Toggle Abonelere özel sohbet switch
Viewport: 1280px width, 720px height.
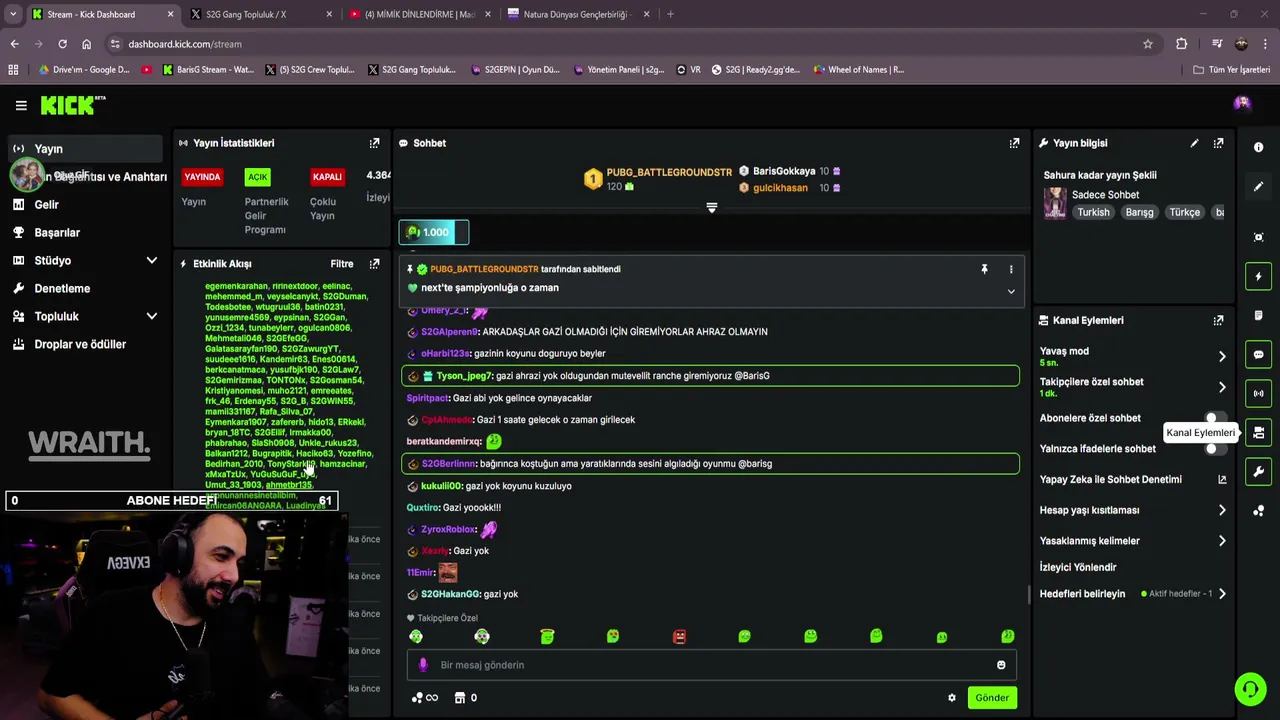point(1216,418)
